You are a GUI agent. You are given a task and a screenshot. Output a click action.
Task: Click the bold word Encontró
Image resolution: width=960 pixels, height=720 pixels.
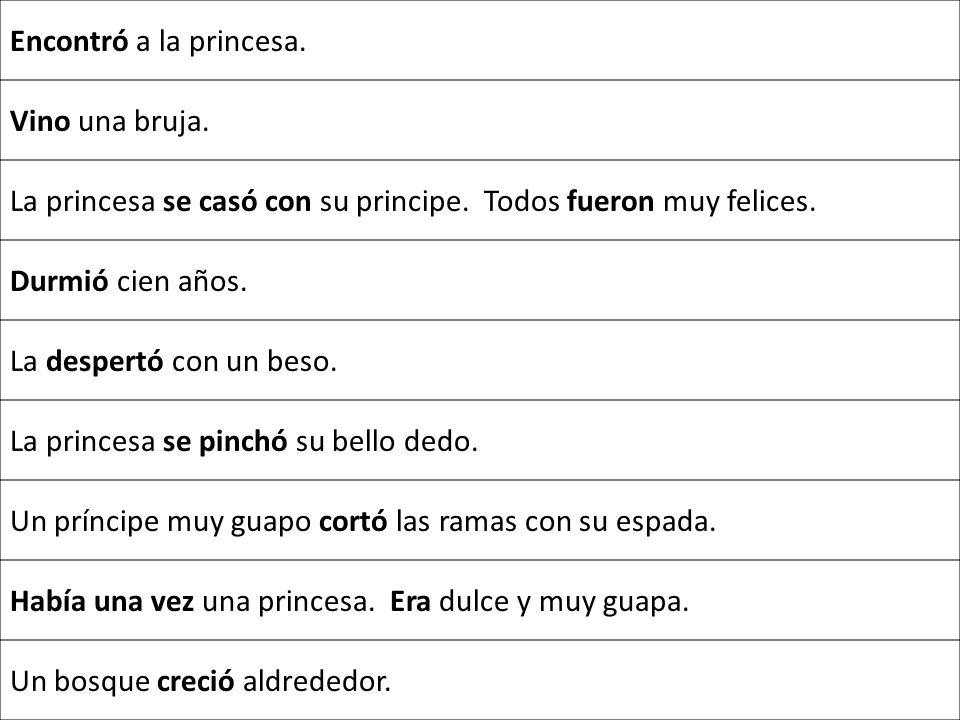point(69,41)
